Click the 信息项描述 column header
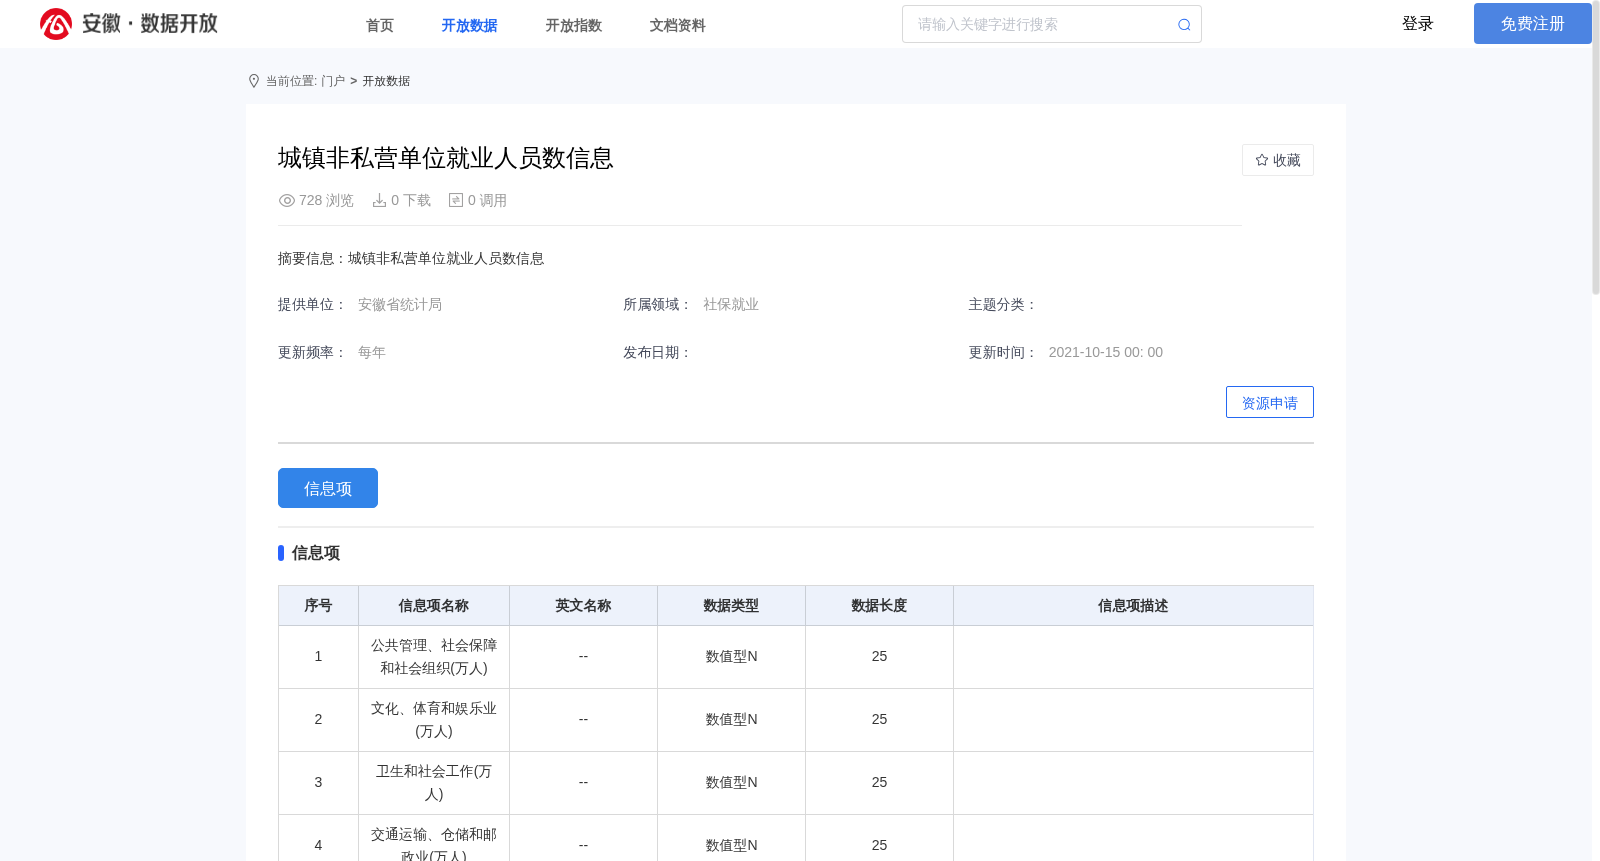Viewport: 1600px width, 861px height. click(1133, 606)
